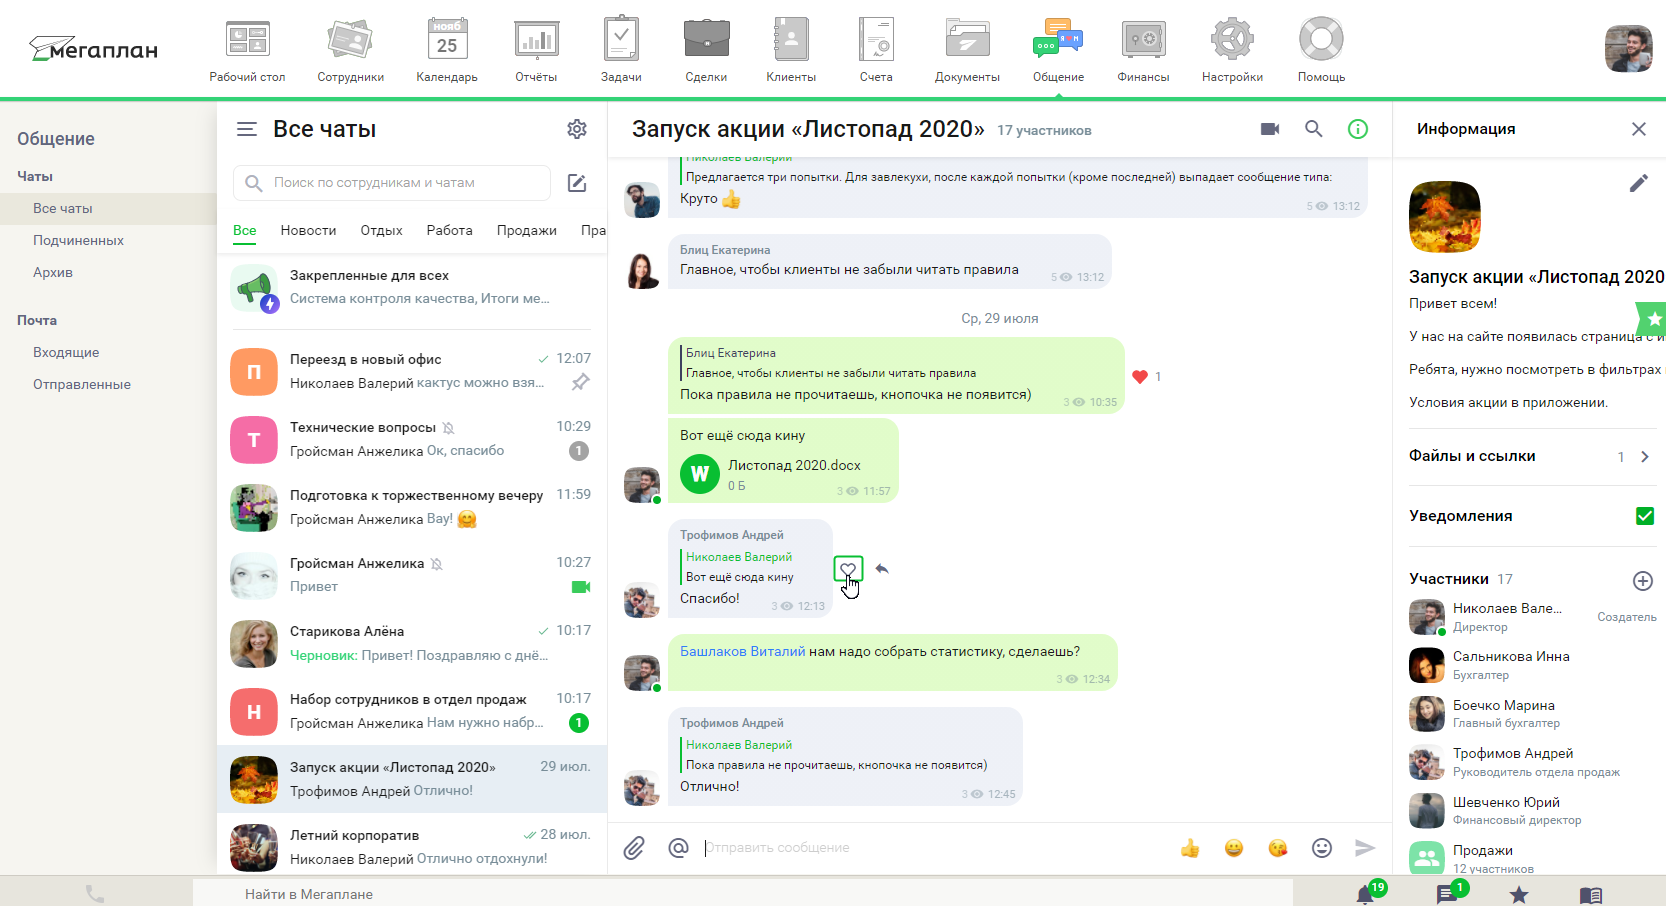Attach a file with paperclip icon
This screenshot has width=1666, height=906.
tap(634, 848)
